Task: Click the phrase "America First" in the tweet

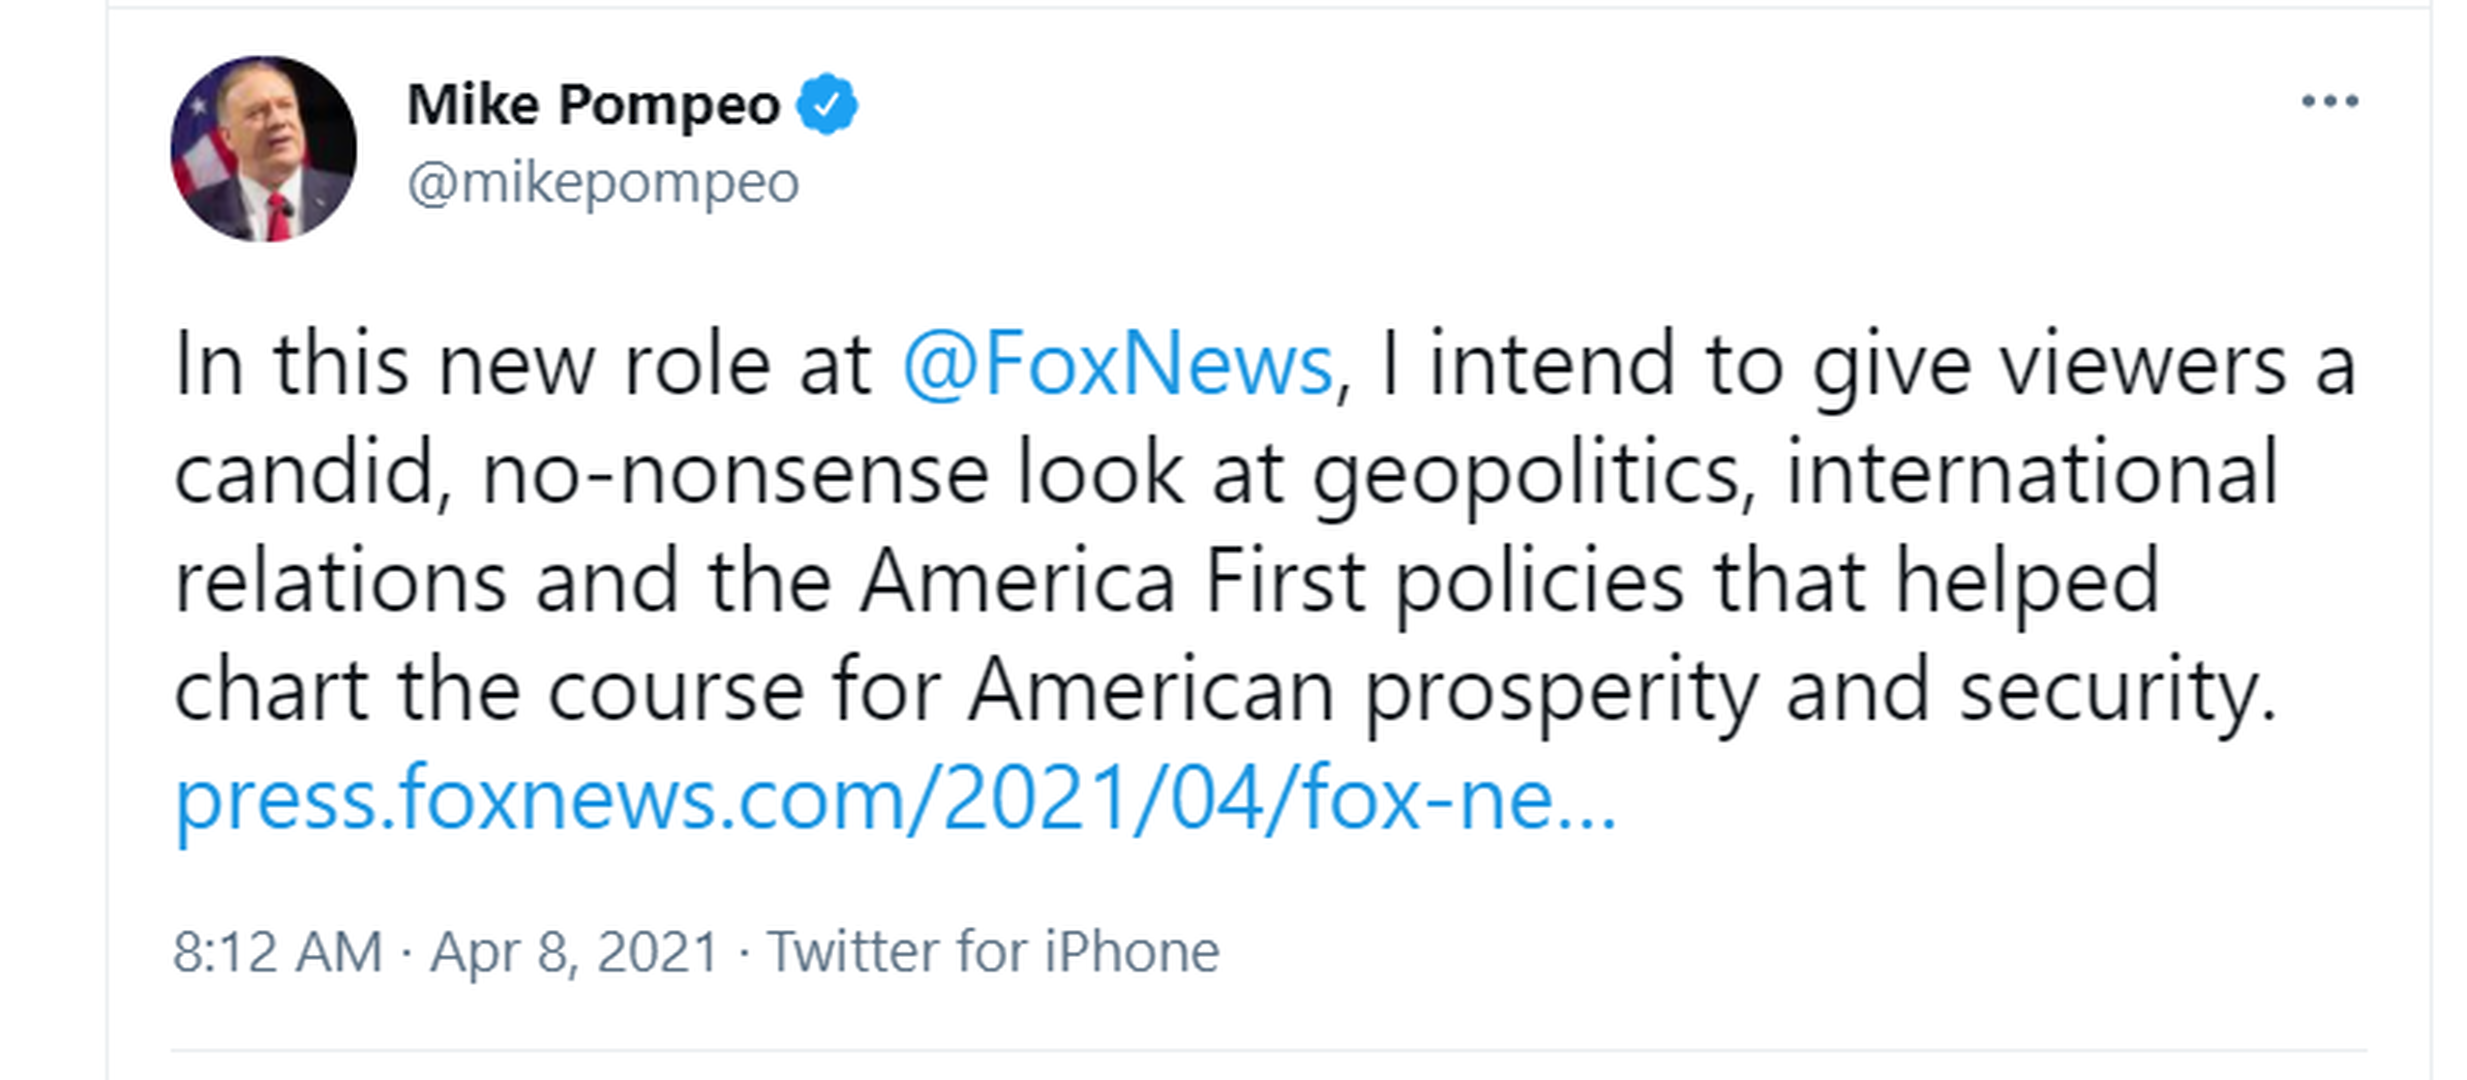Action: point(1112,582)
